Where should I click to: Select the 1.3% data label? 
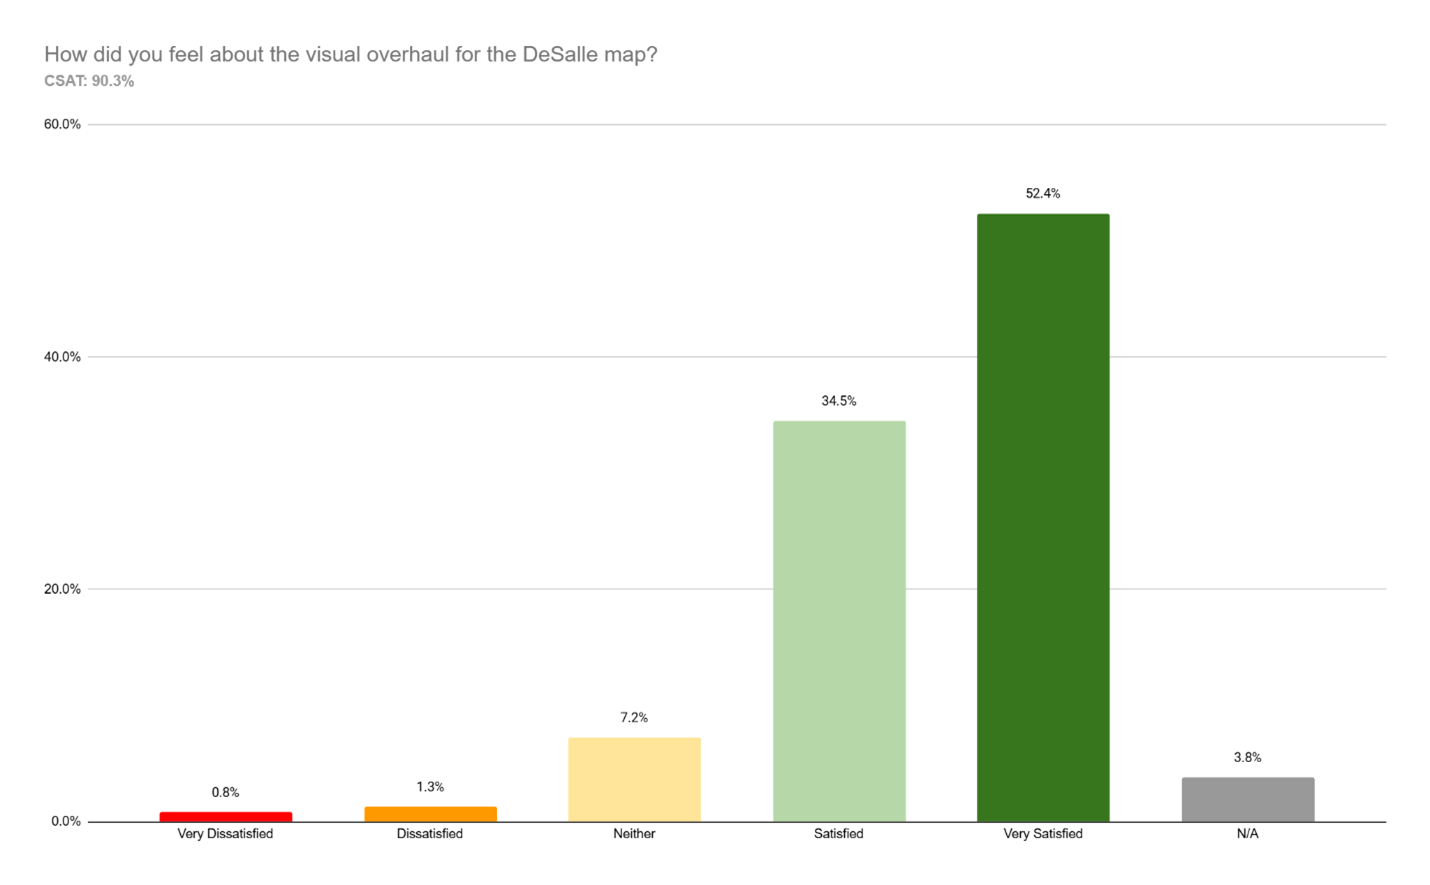click(x=430, y=787)
